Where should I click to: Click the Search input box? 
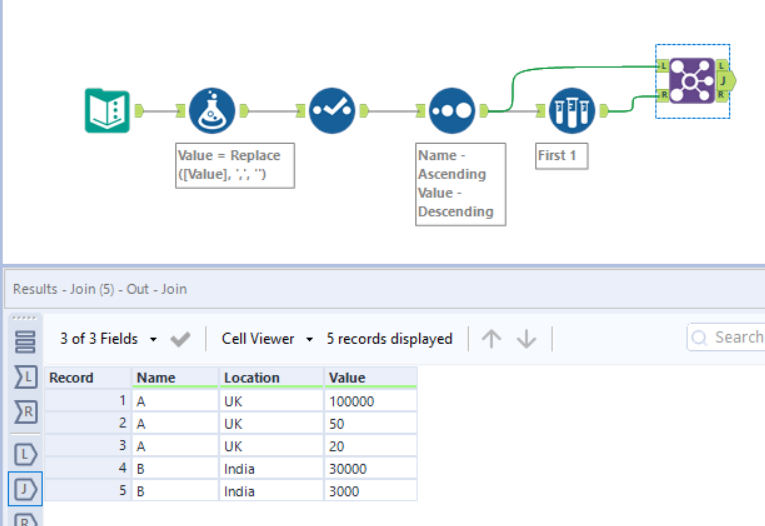735,338
